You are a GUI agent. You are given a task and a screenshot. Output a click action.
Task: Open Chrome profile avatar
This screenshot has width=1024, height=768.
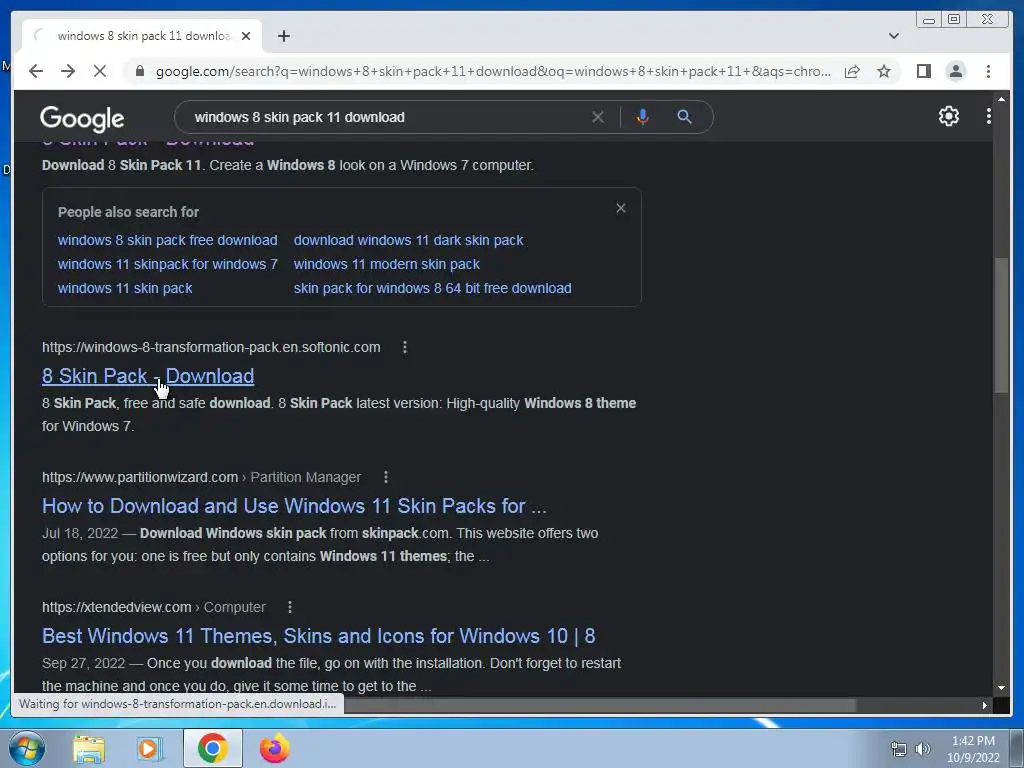click(955, 71)
